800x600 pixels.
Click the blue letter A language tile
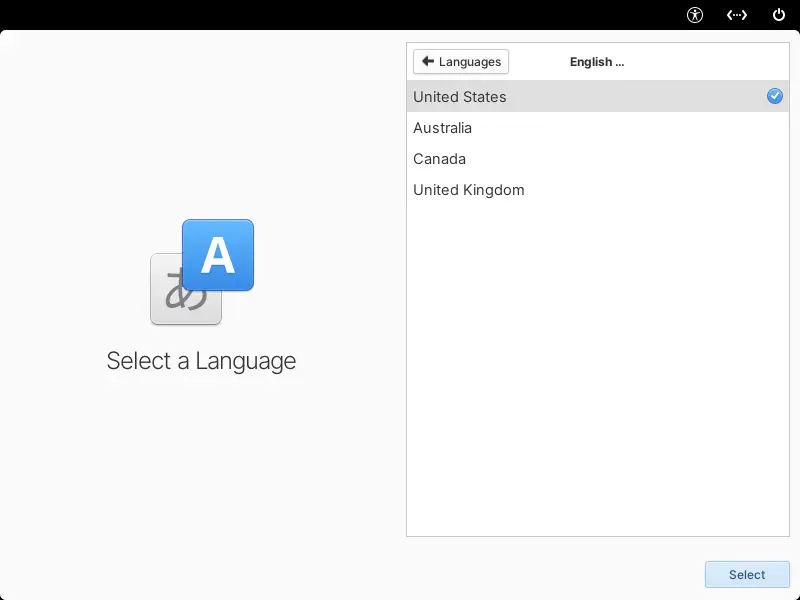(218, 255)
